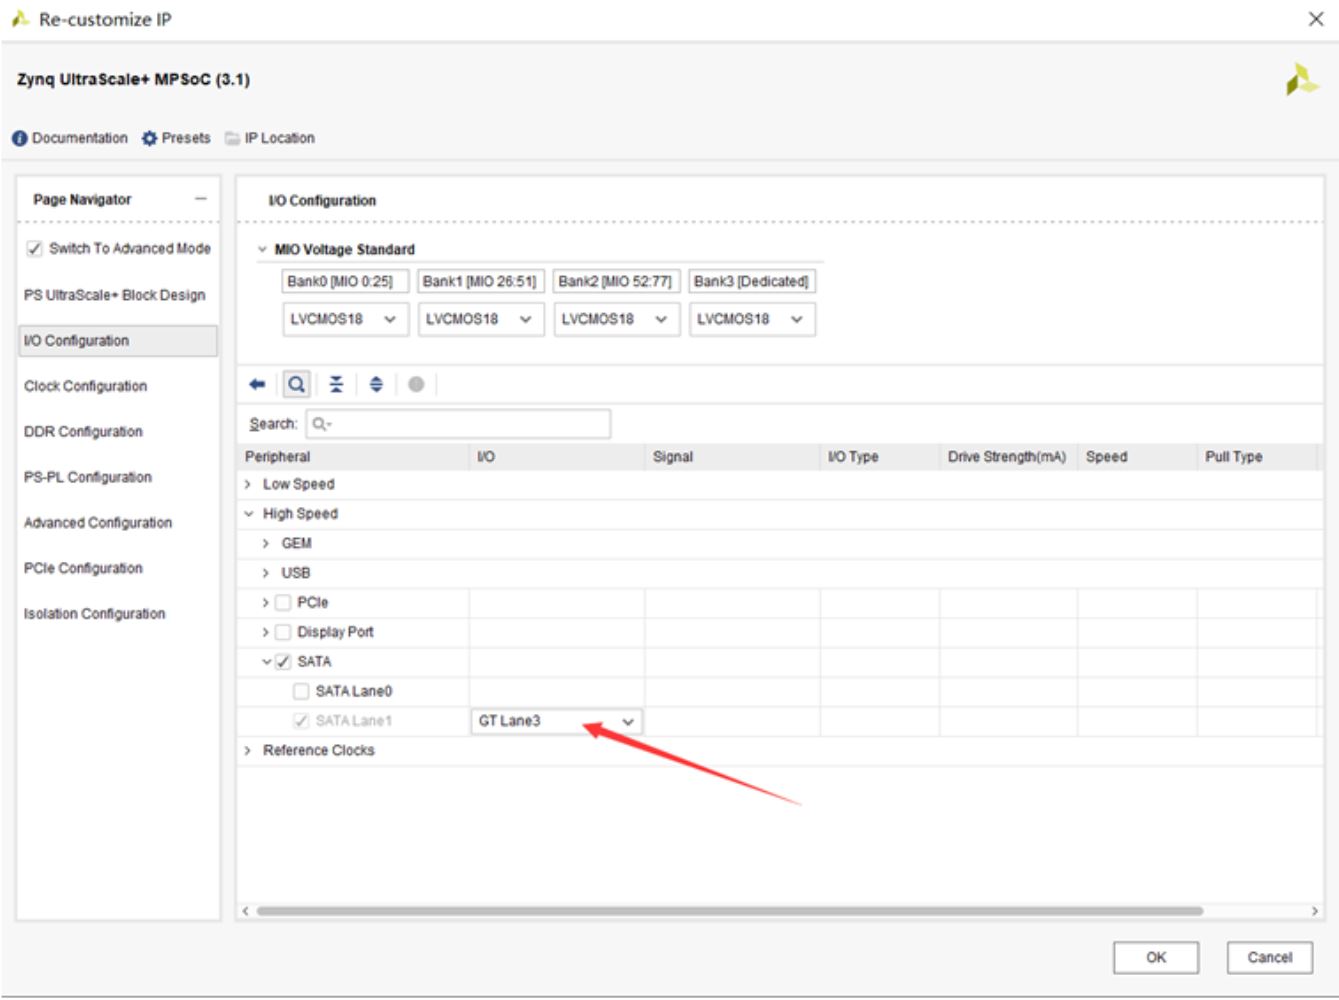Click the horizontal scrollbar thumb
The height and width of the screenshot is (1000, 1339).
(729, 911)
